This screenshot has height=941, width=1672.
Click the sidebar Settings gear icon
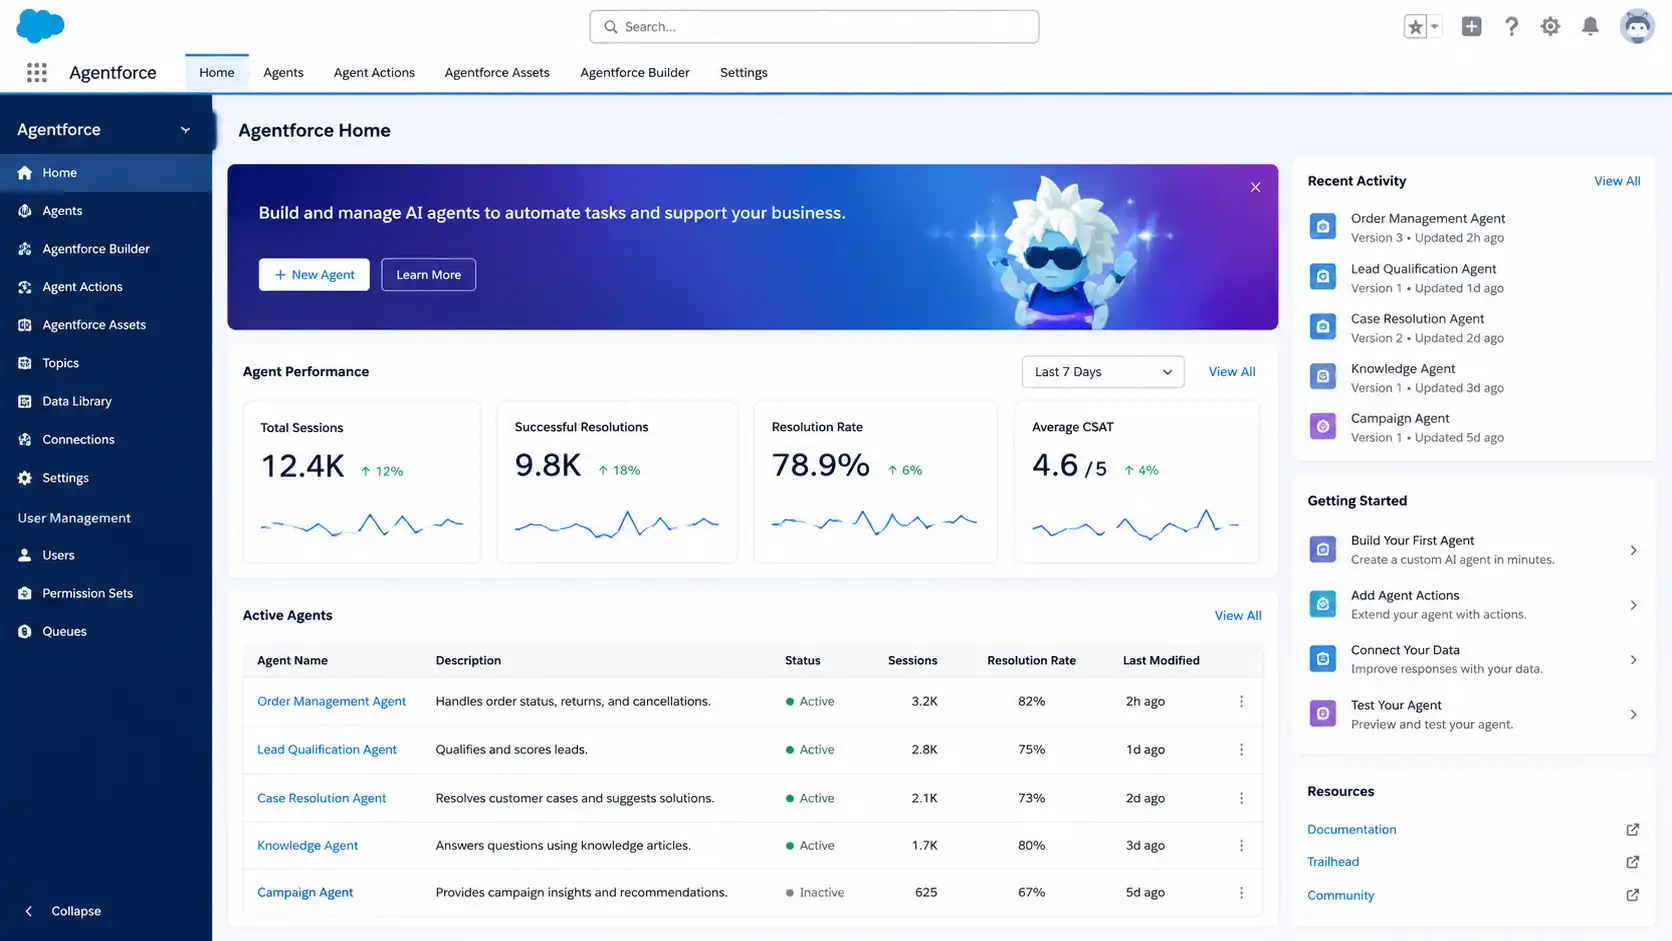coord(25,478)
